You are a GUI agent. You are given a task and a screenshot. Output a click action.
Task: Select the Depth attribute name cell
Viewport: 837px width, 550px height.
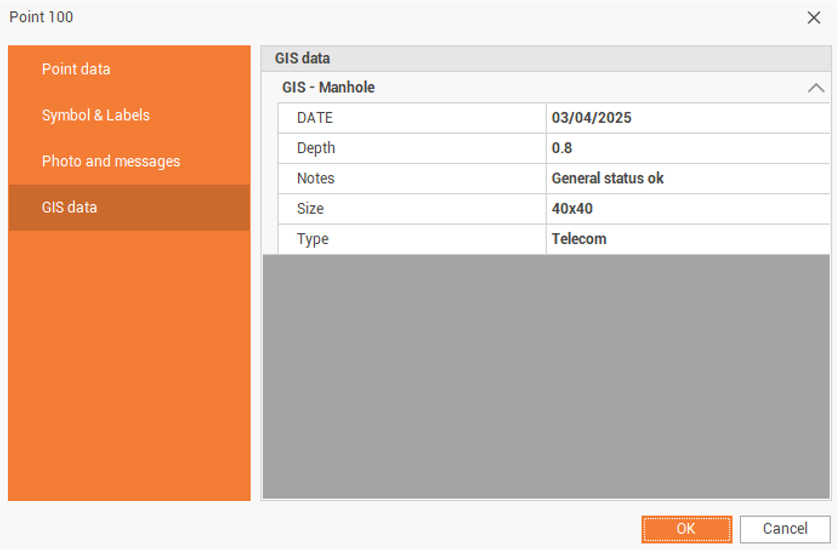pyautogui.click(x=412, y=148)
